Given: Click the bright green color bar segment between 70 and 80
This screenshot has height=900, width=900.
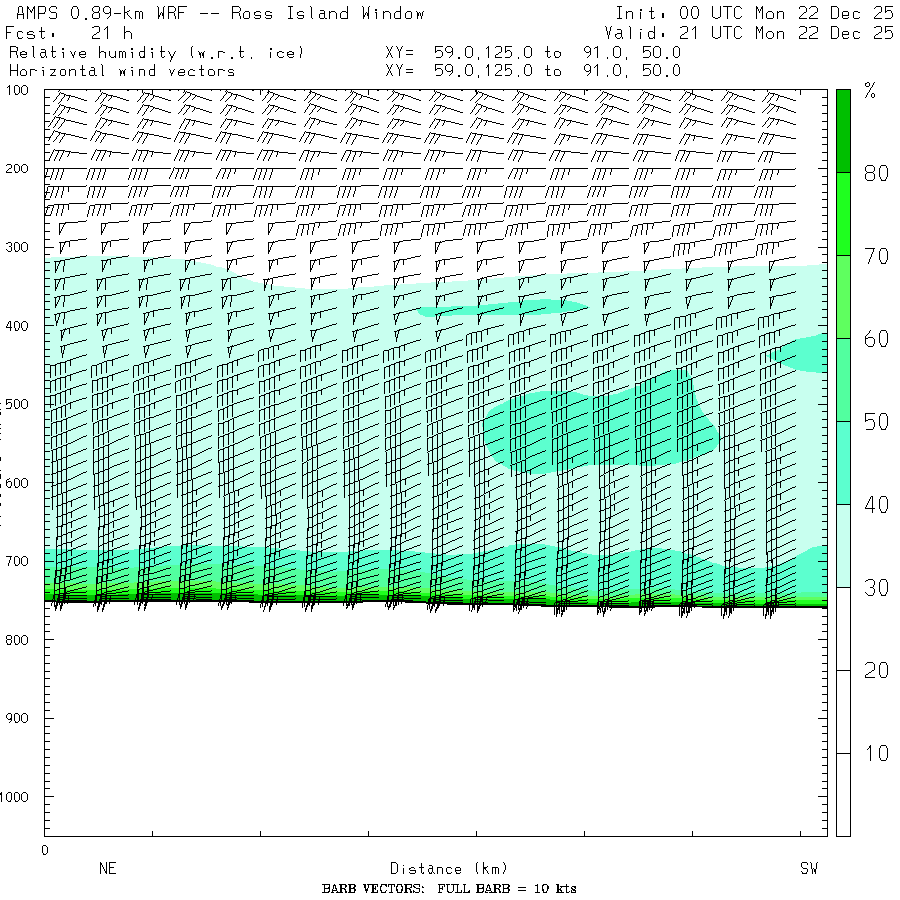Looking at the screenshot, I should click(843, 214).
